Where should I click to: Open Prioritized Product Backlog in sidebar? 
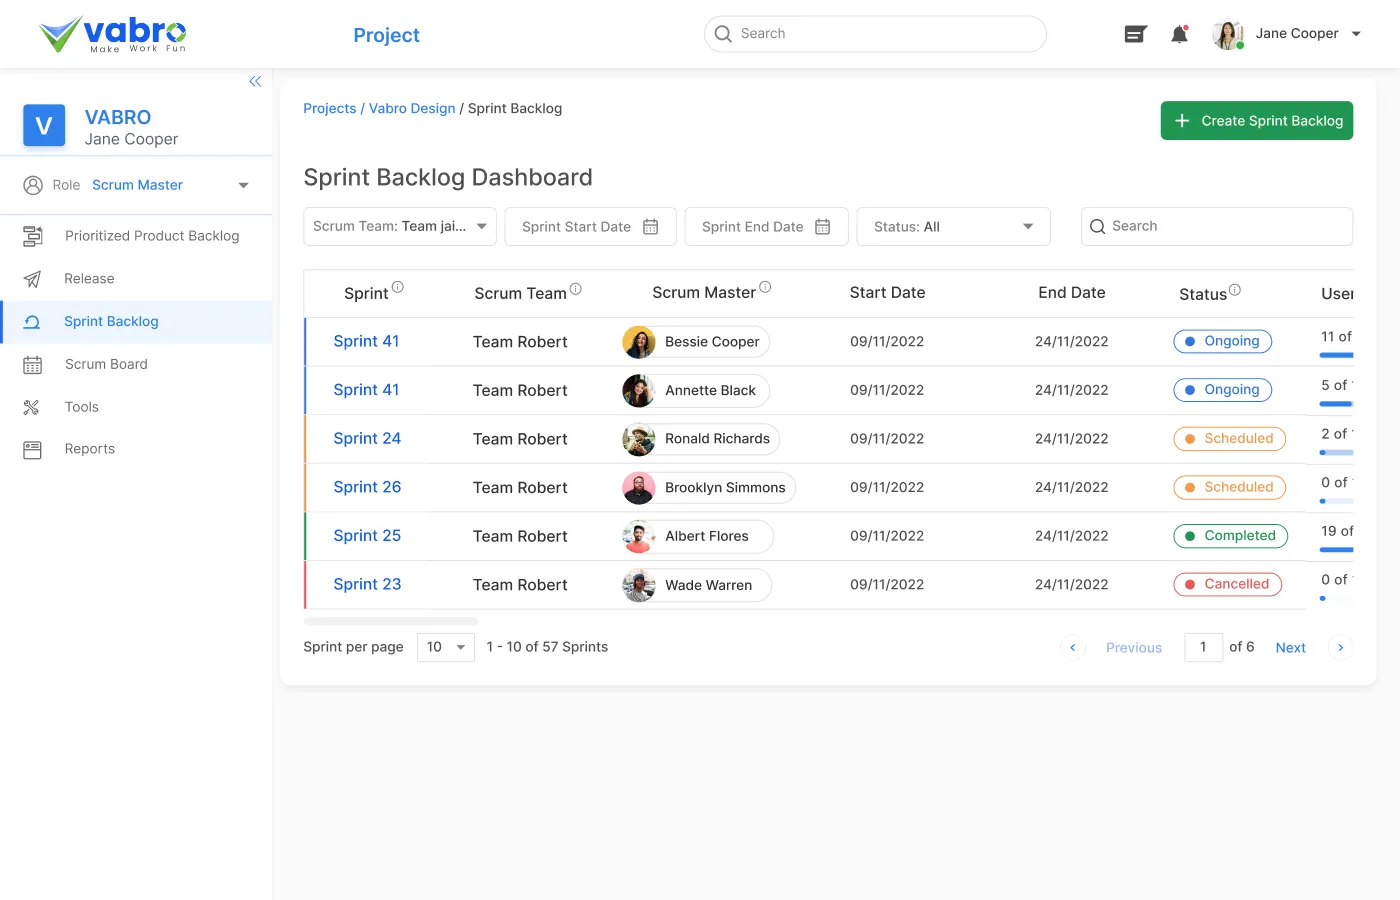(x=152, y=236)
